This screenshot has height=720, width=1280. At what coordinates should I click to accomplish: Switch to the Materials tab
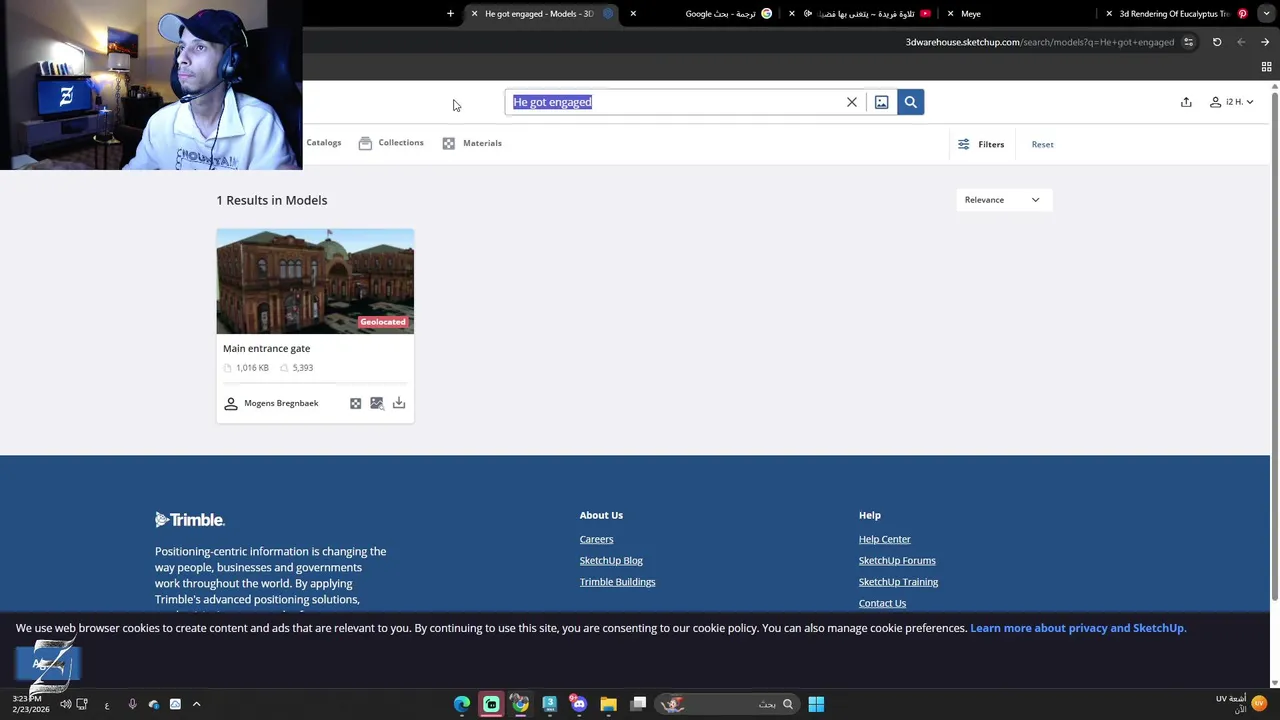472,143
